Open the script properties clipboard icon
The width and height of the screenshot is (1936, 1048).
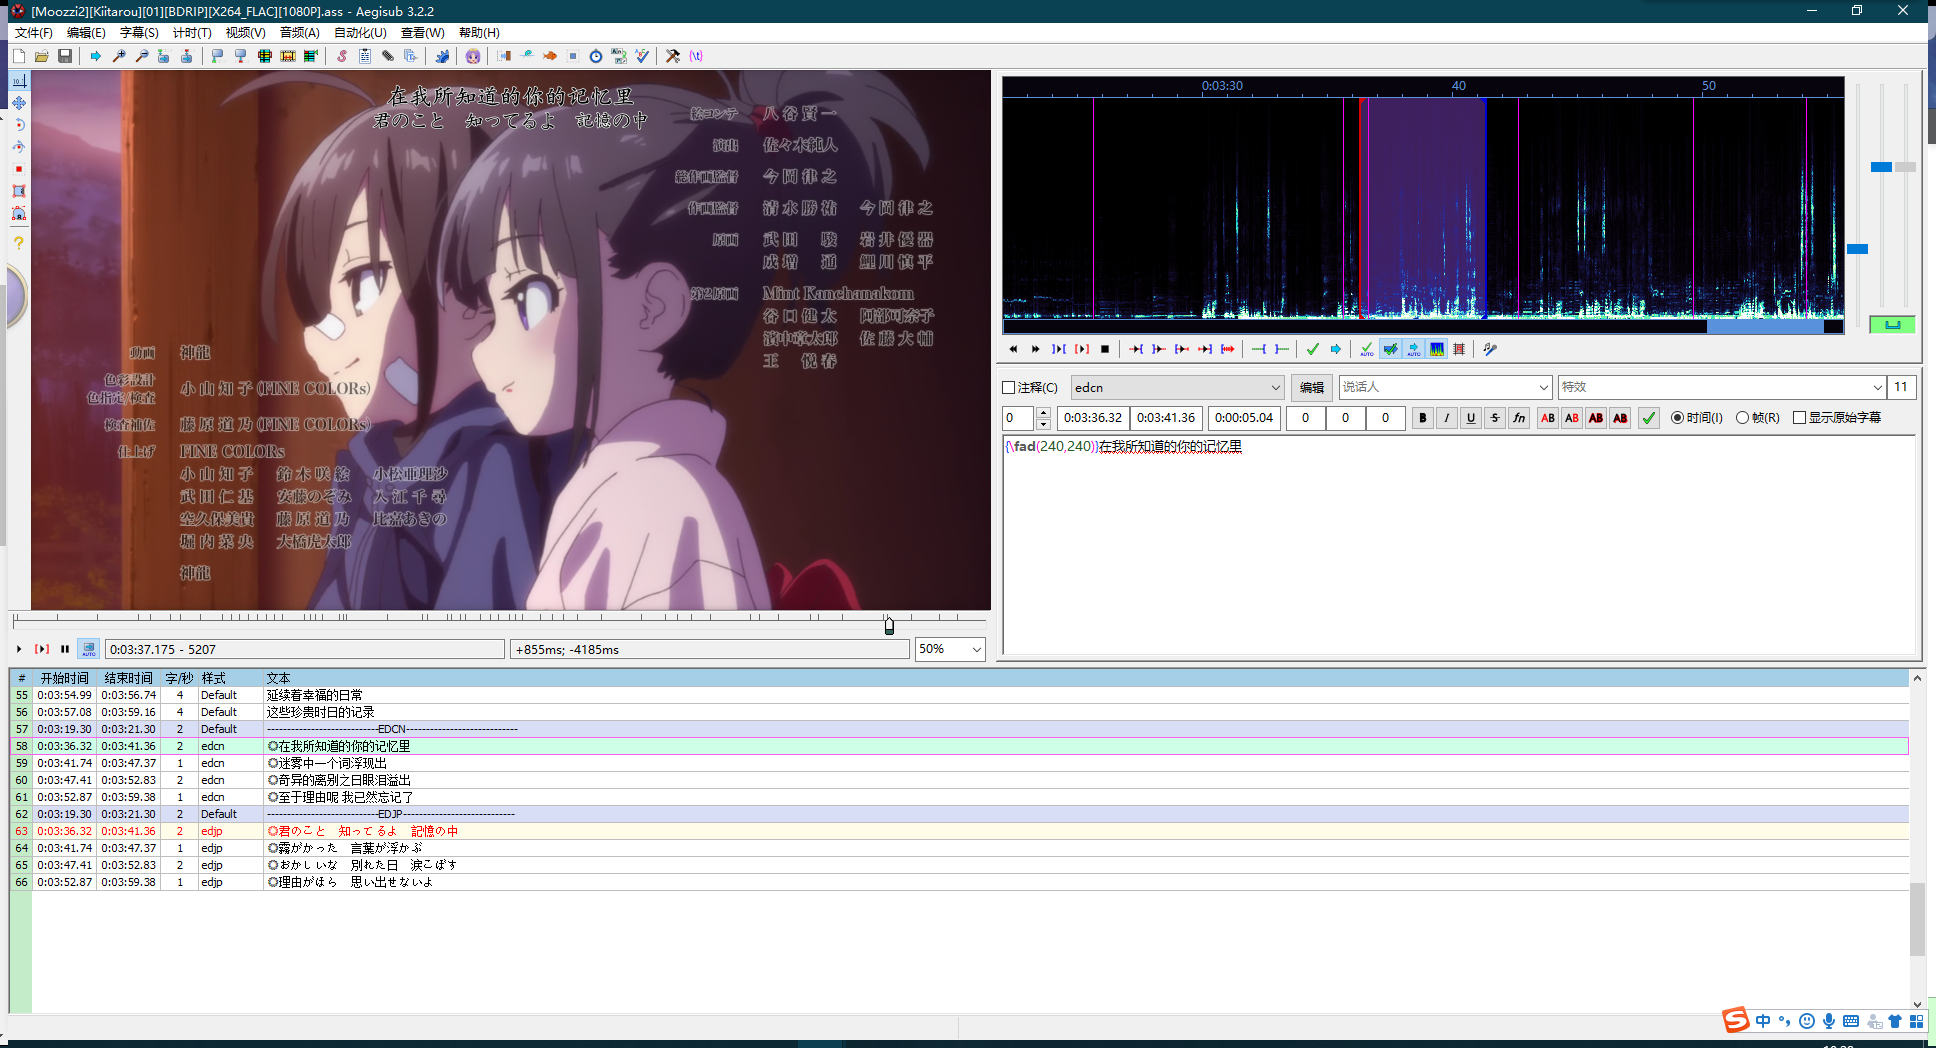pyautogui.click(x=365, y=56)
